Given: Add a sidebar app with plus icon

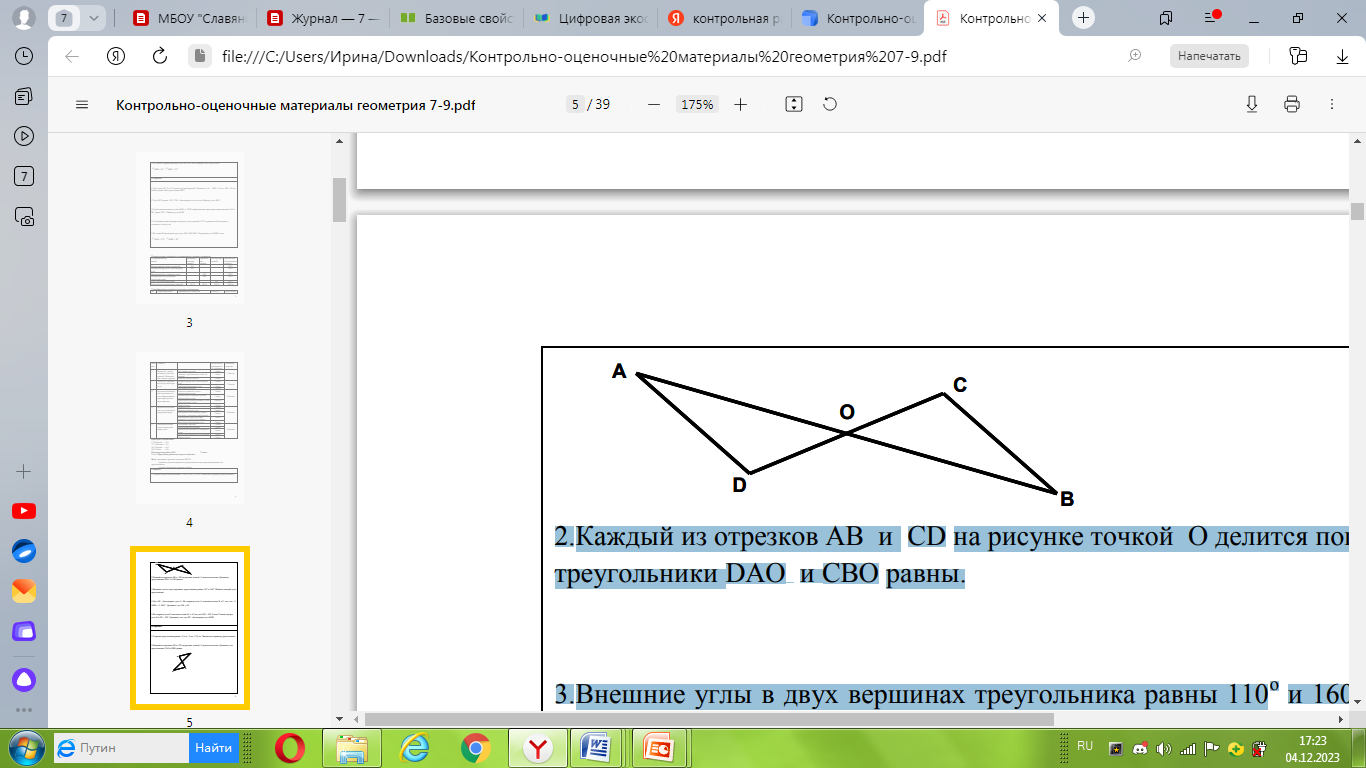Looking at the screenshot, I should tap(24, 471).
